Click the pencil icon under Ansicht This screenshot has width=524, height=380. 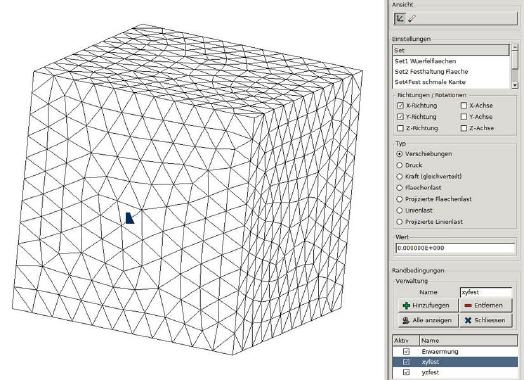click(412, 19)
